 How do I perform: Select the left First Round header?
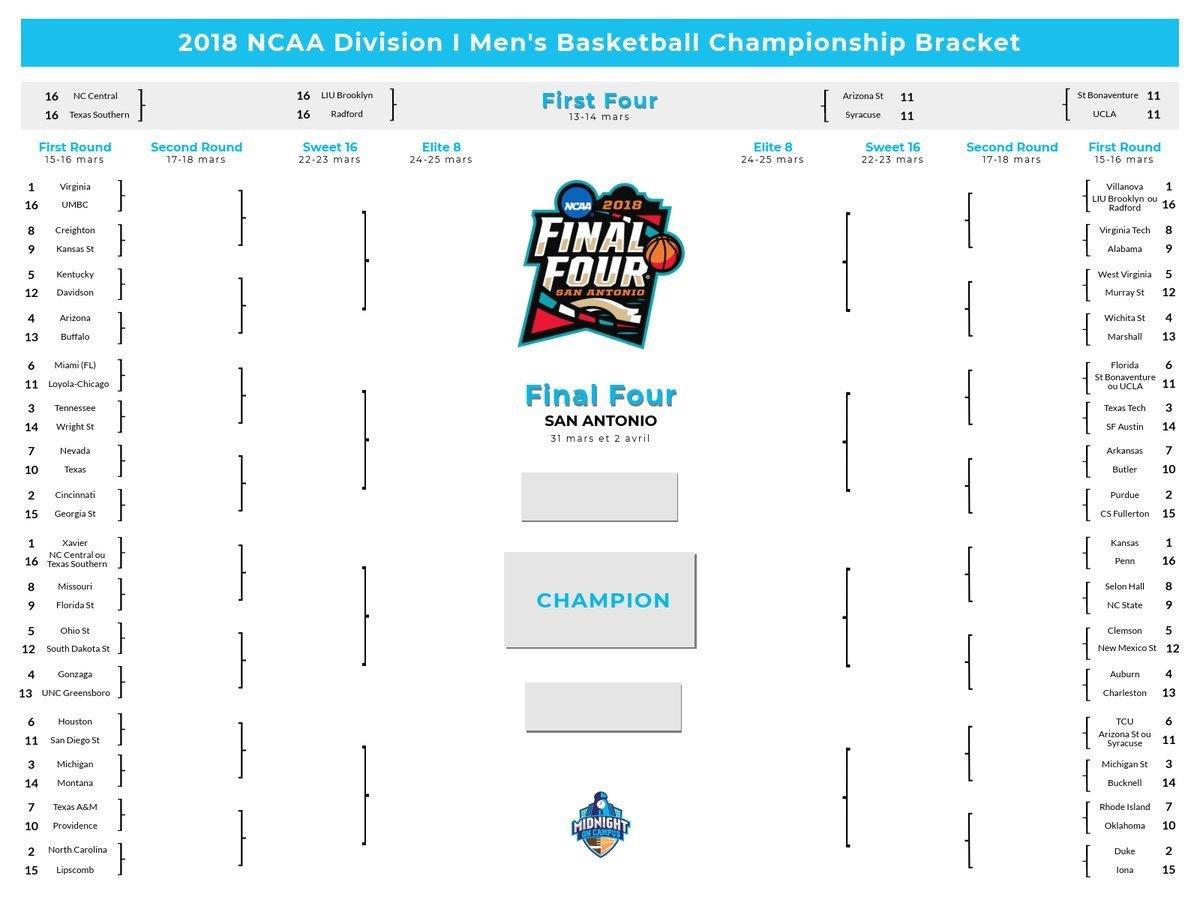[75, 147]
